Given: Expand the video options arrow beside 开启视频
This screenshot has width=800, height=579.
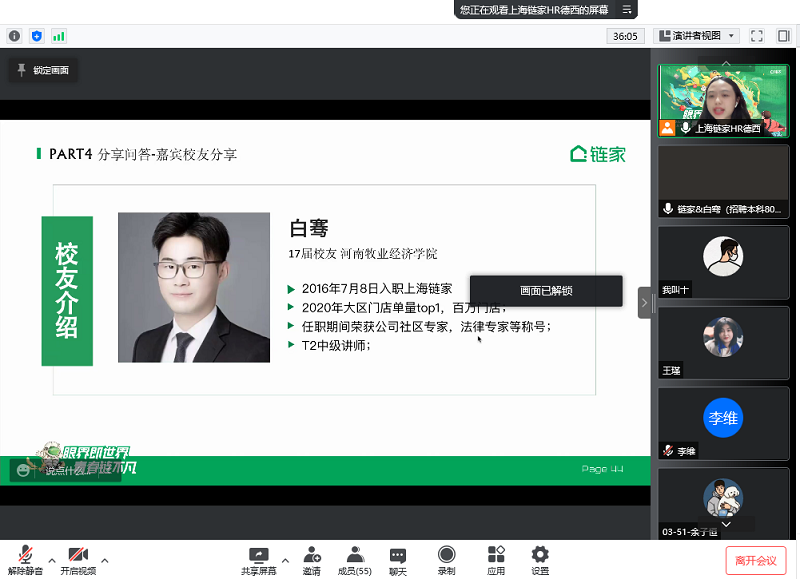Looking at the screenshot, I should coord(105,560).
